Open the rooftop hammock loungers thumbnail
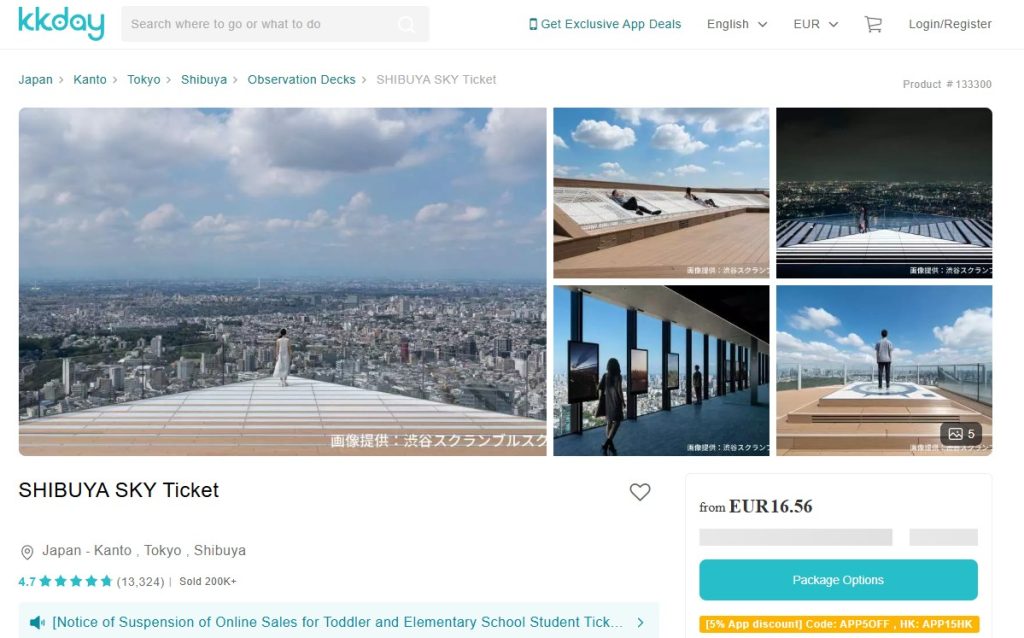This screenshot has height=638, width=1024. click(x=661, y=193)
